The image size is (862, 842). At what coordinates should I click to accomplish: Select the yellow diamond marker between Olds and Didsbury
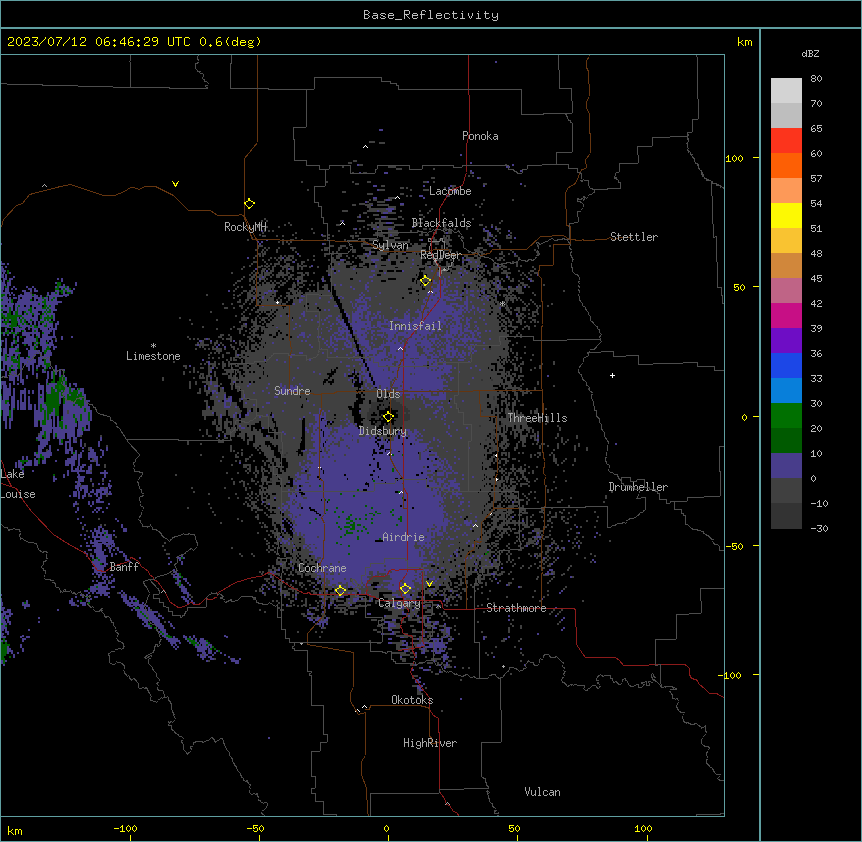(388, 417)
